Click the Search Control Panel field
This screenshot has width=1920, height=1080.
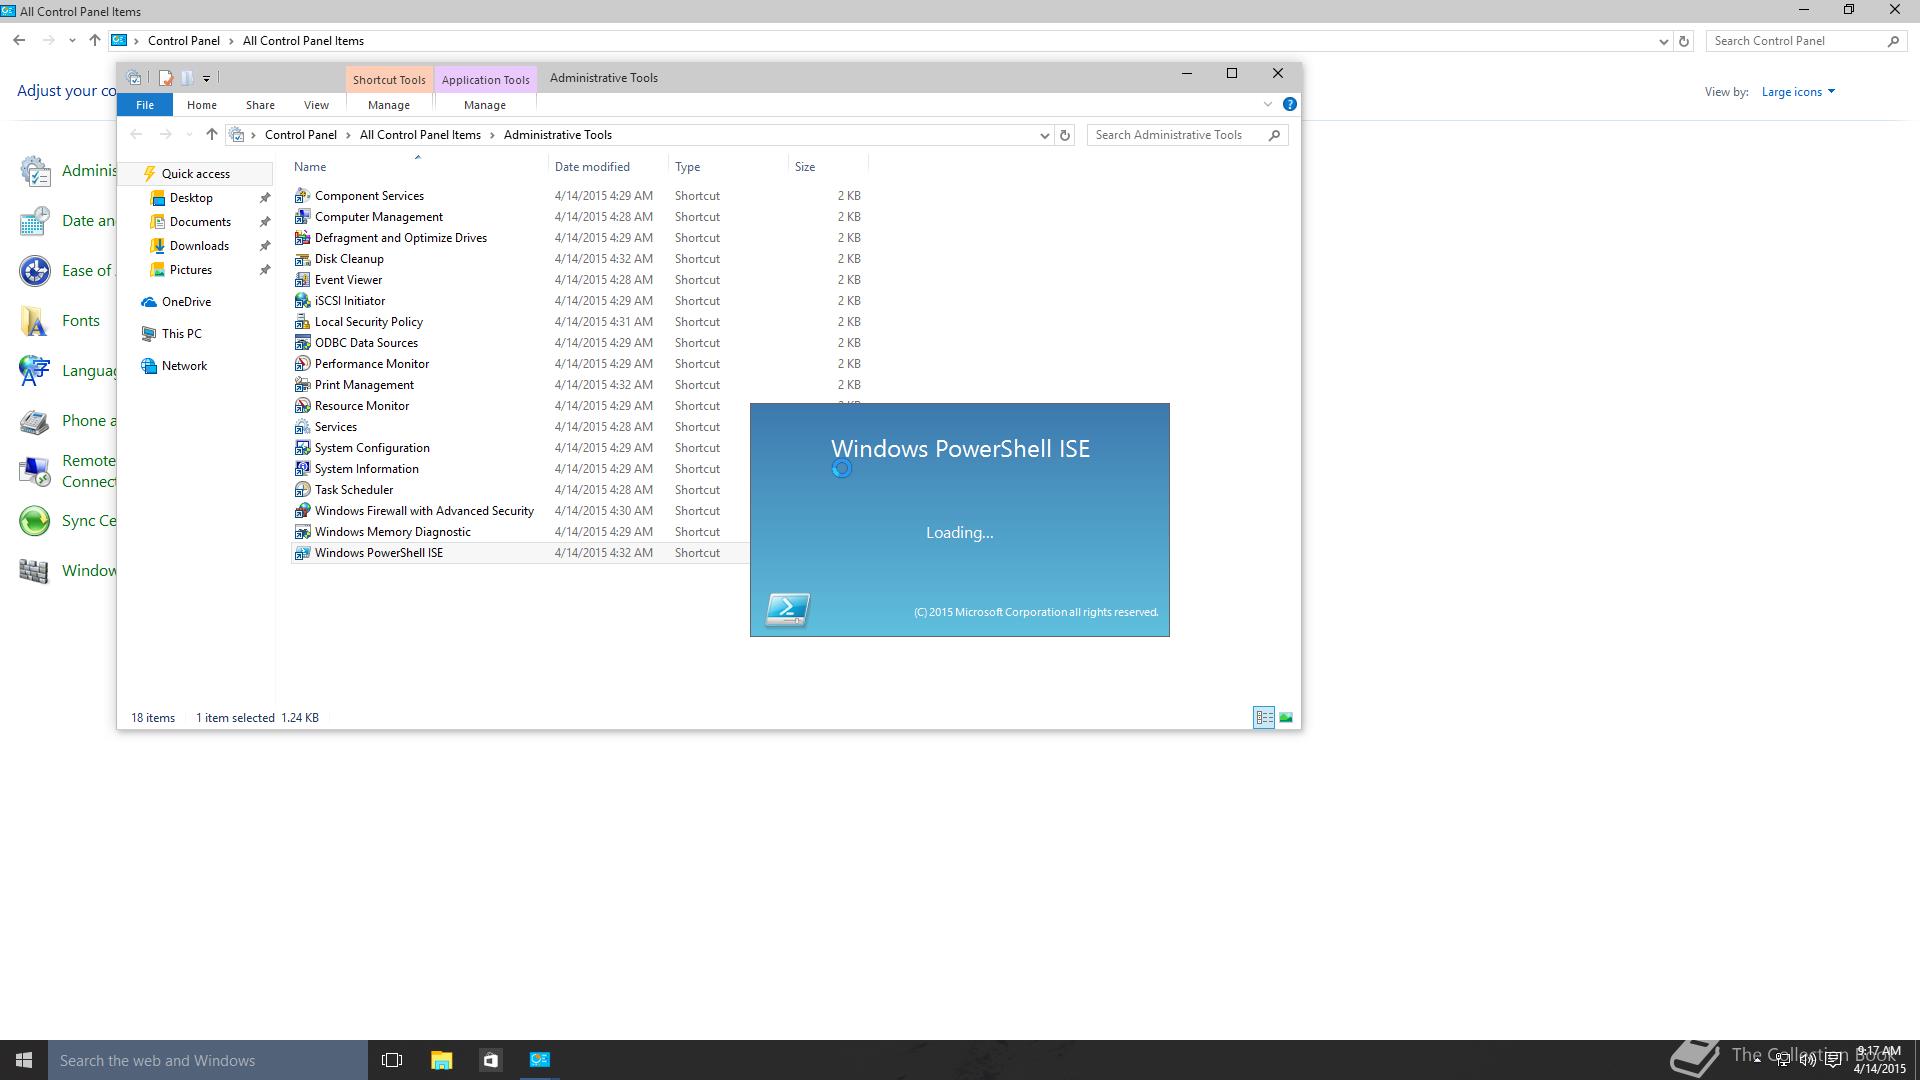click(1805, 41)
